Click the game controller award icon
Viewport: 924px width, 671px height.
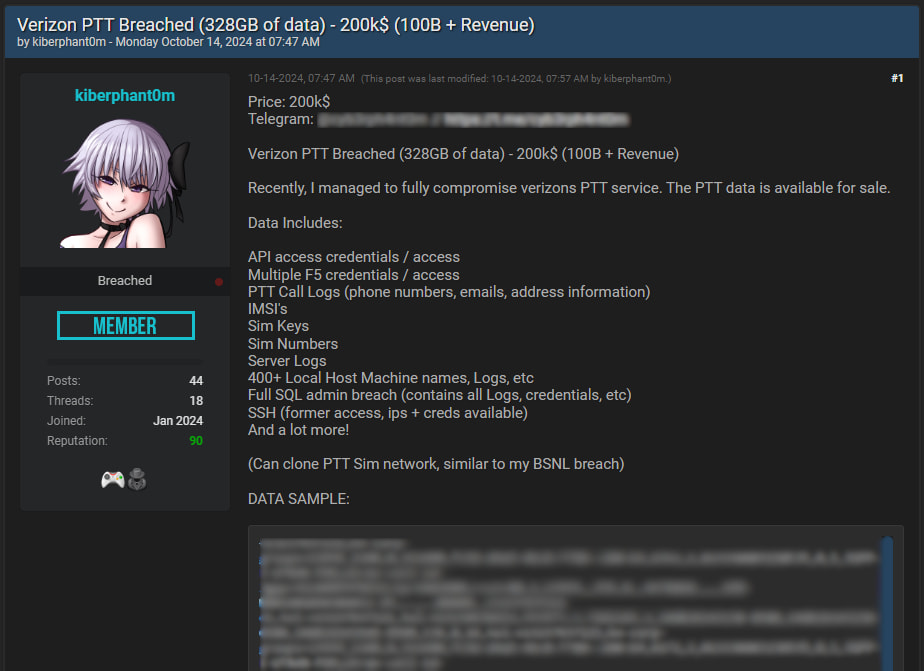coord(113,480)
